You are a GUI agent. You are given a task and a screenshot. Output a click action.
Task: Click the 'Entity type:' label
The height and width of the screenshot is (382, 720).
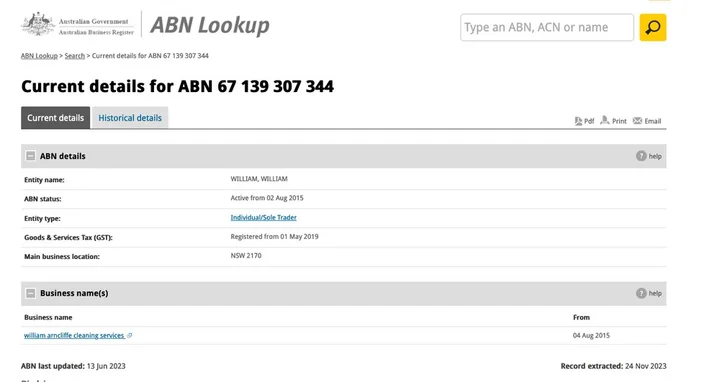(x=42, y=219)
